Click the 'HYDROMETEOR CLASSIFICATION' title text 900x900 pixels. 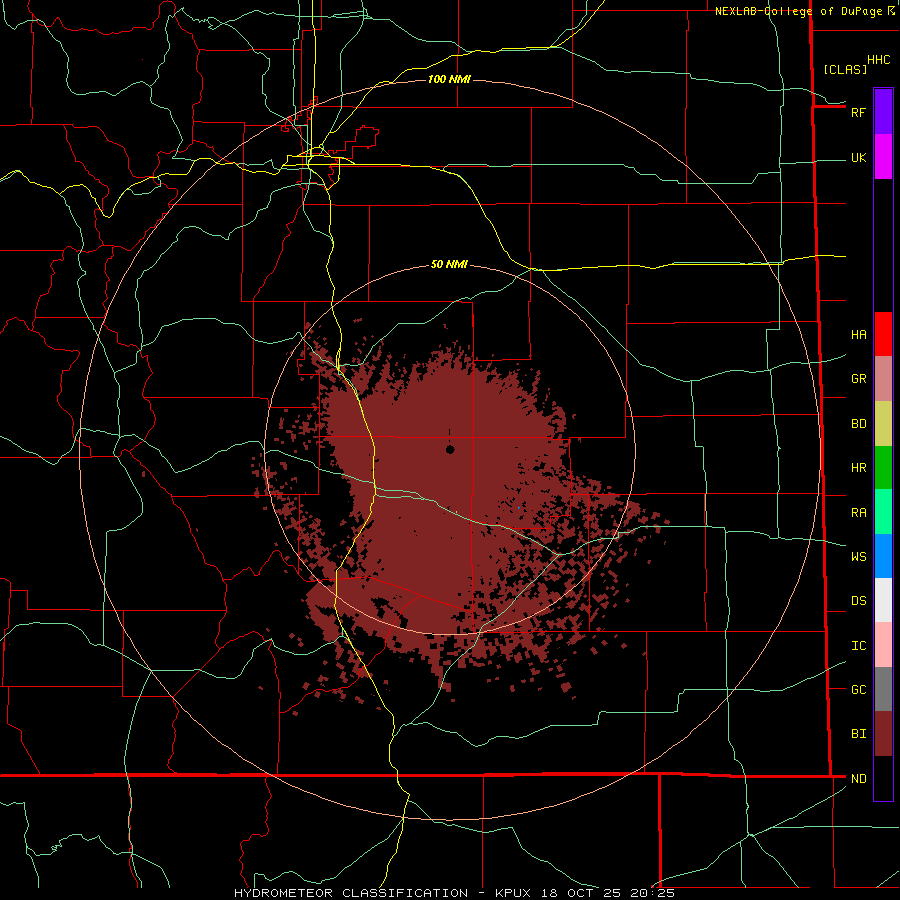pyautogui.click(x=351, y=893)
